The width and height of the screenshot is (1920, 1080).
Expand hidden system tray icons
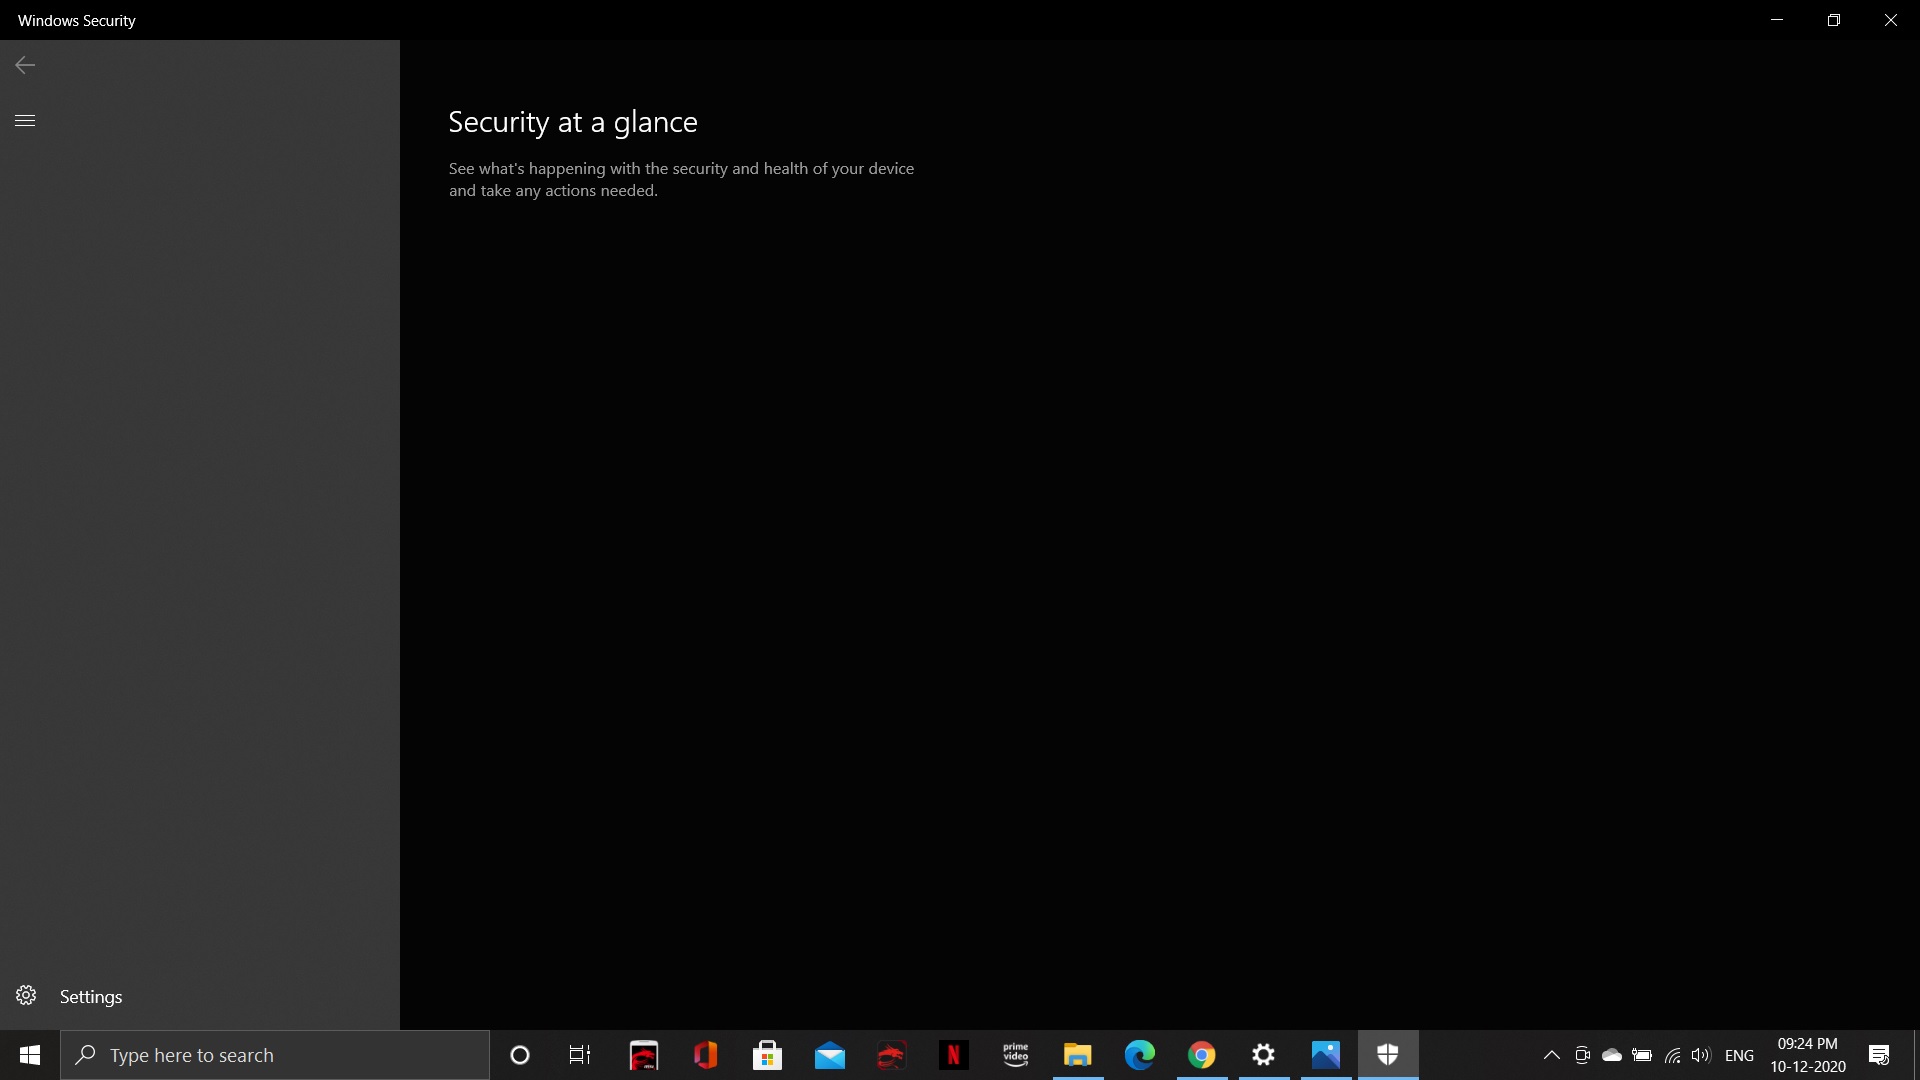[x=1551, y=1055]
